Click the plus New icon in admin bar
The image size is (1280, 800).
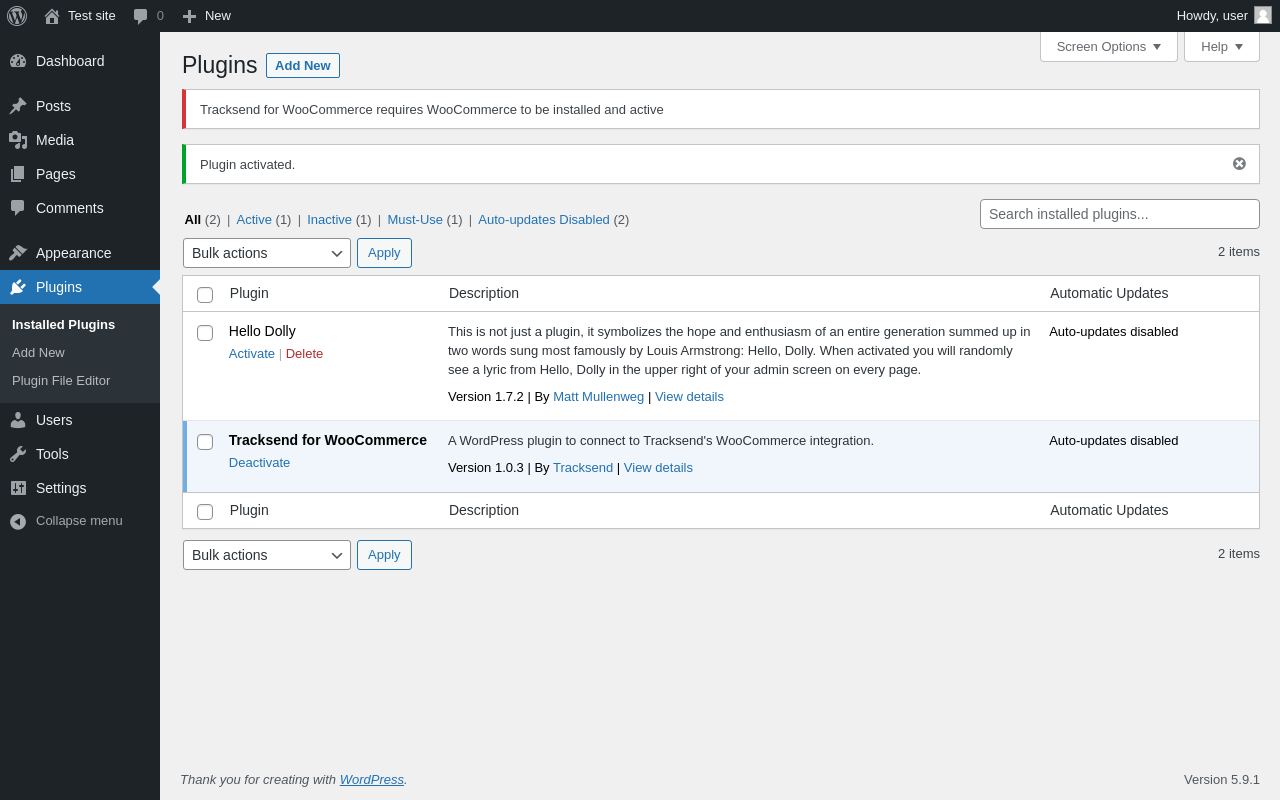(189, 16)
